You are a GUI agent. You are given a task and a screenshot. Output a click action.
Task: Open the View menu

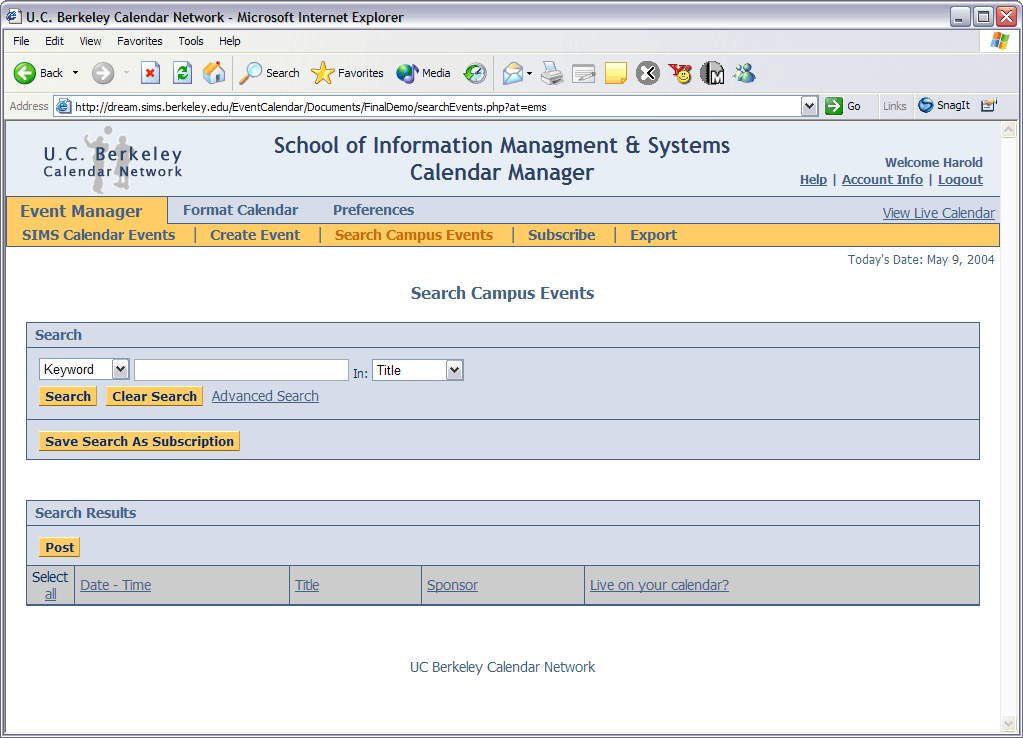click(90, 40)
